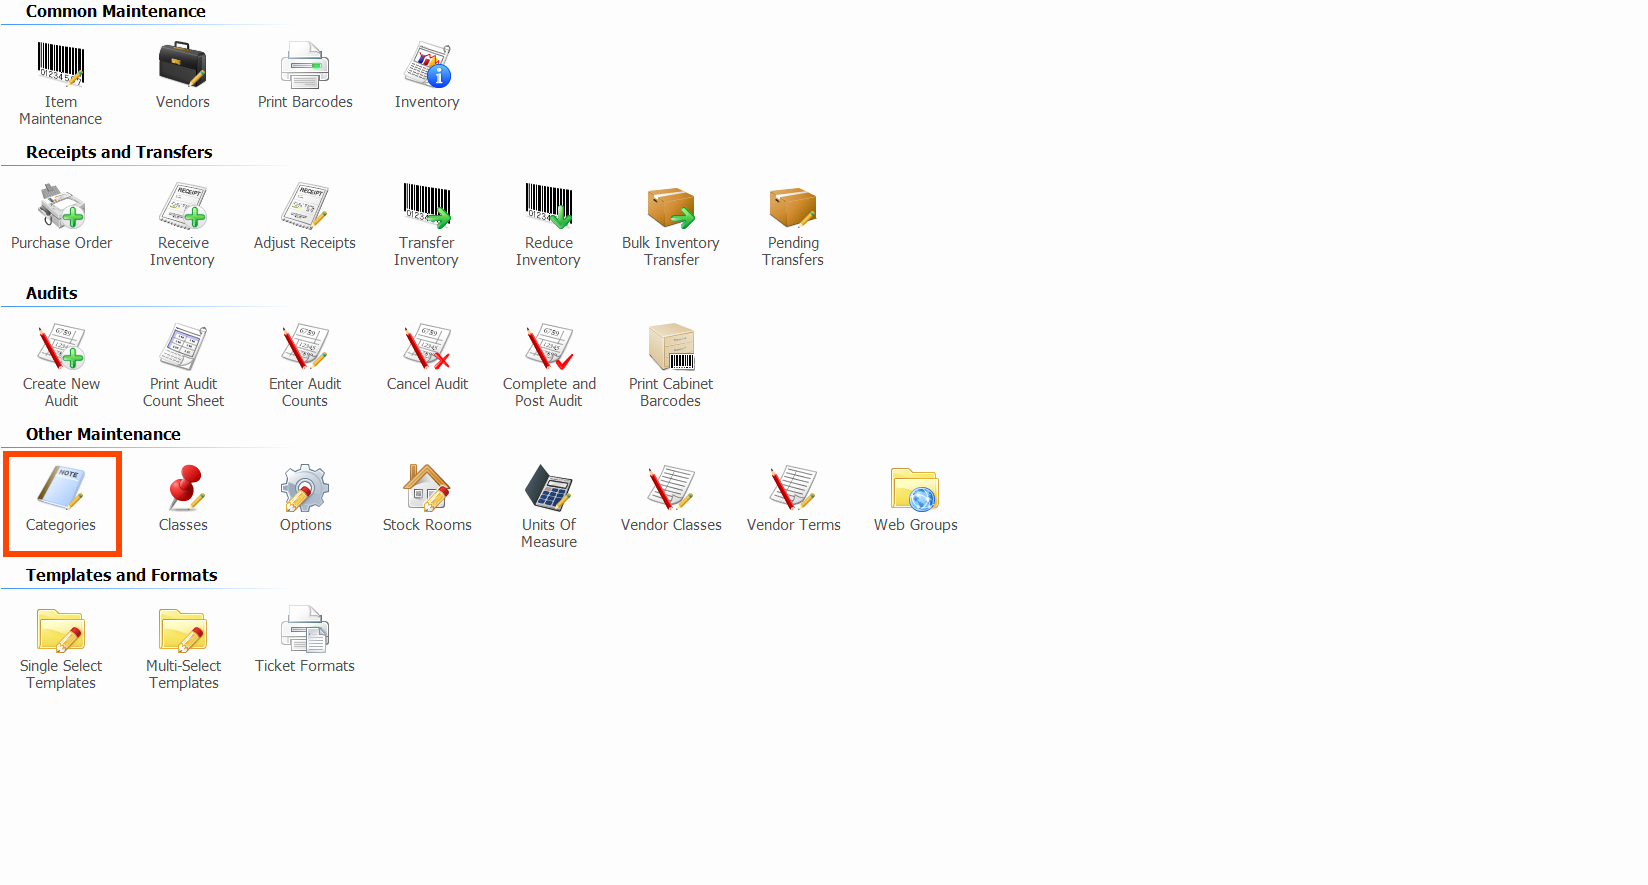1648x885 pixels.
Task: Choose Cancel Audit
Action: [x=427, y=348]
